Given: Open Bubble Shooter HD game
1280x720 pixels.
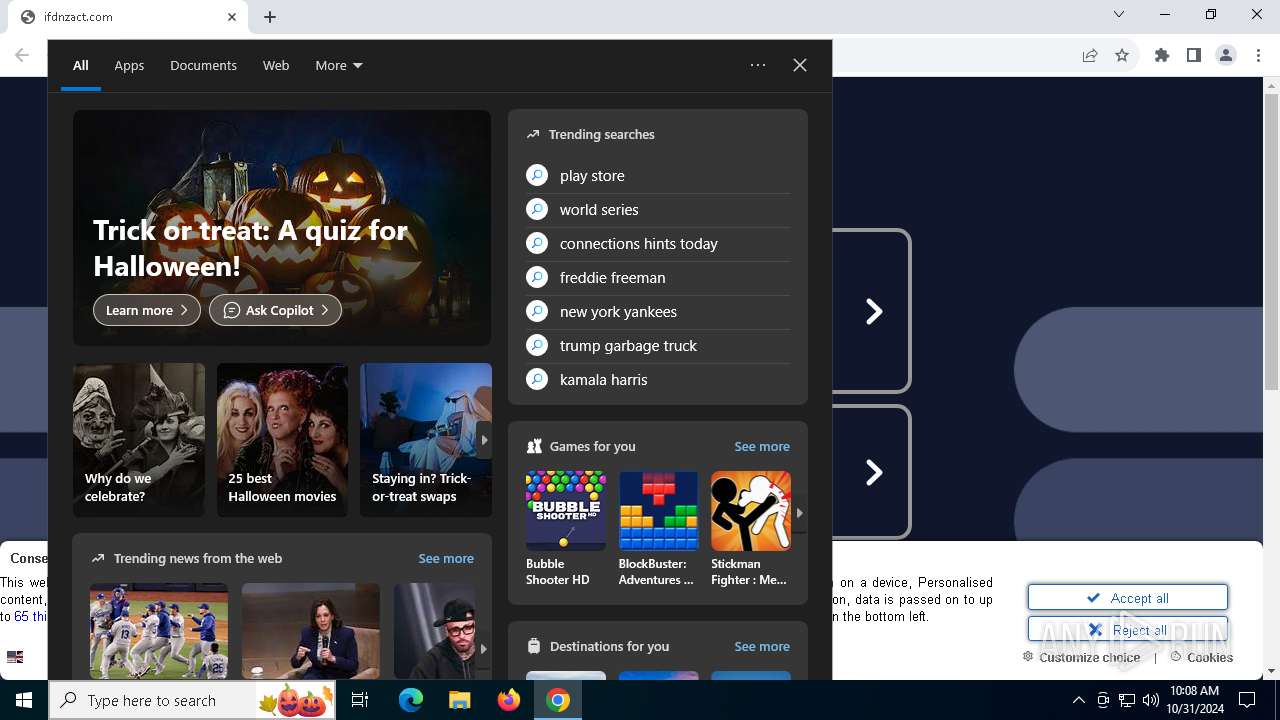Looking at the screenshot, I should (566, 529).
